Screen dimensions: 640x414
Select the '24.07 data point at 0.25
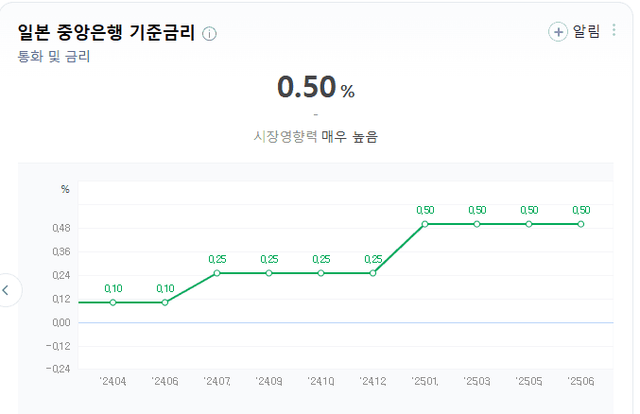pos(217,272)
